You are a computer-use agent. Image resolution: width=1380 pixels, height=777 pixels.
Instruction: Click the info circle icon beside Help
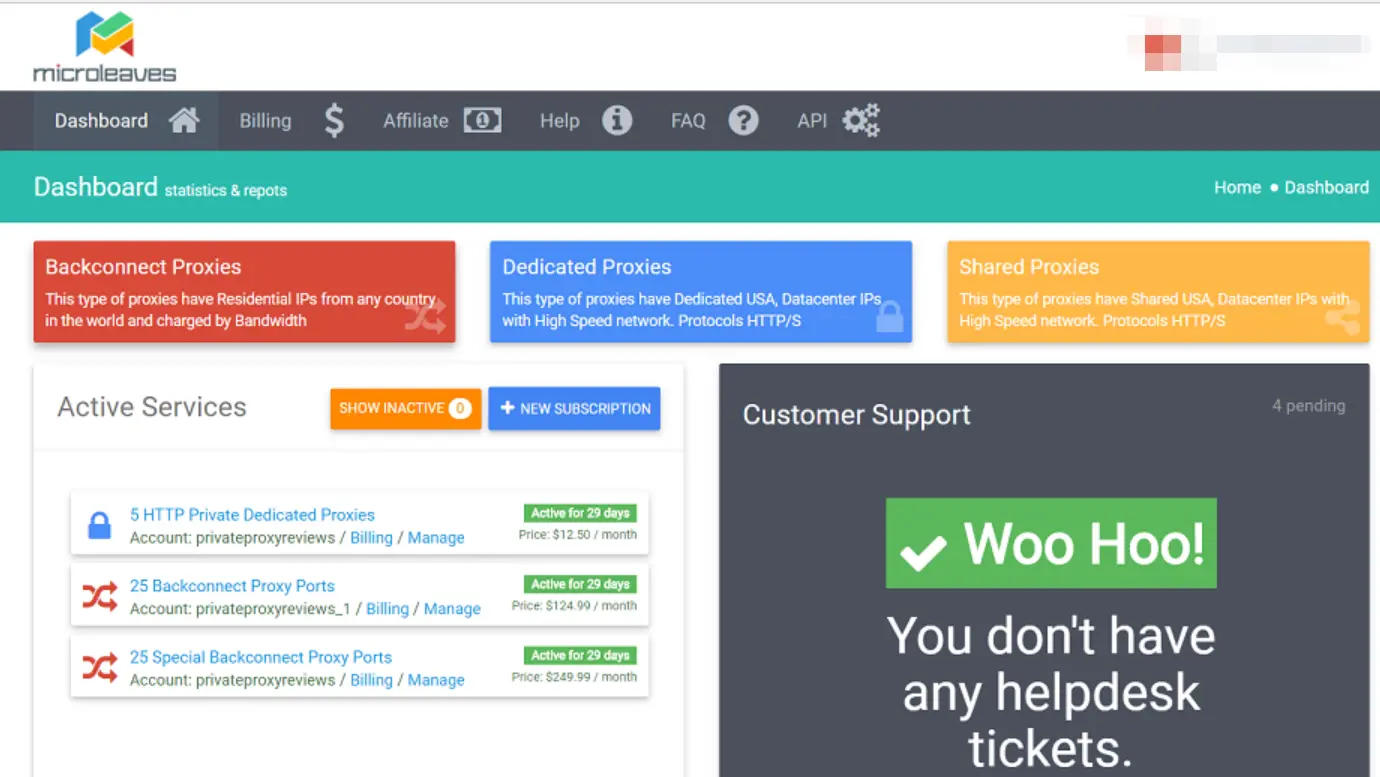click(x=617, y=121)
